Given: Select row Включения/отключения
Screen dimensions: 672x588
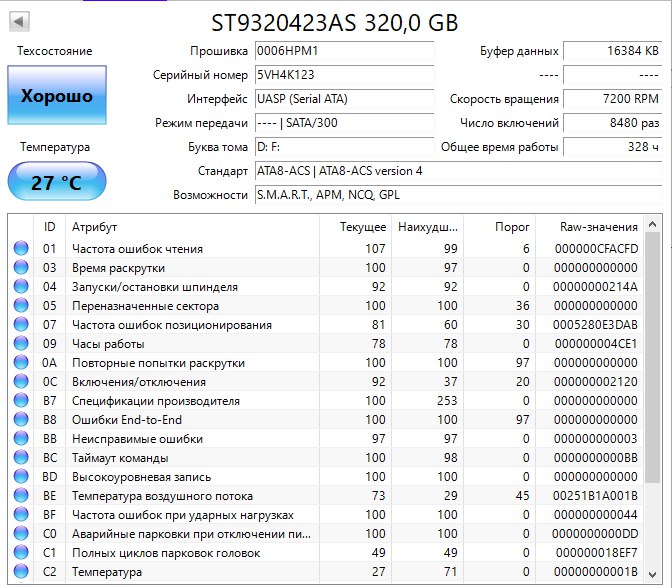Looking at the screenshot, I should click(326, 381).
